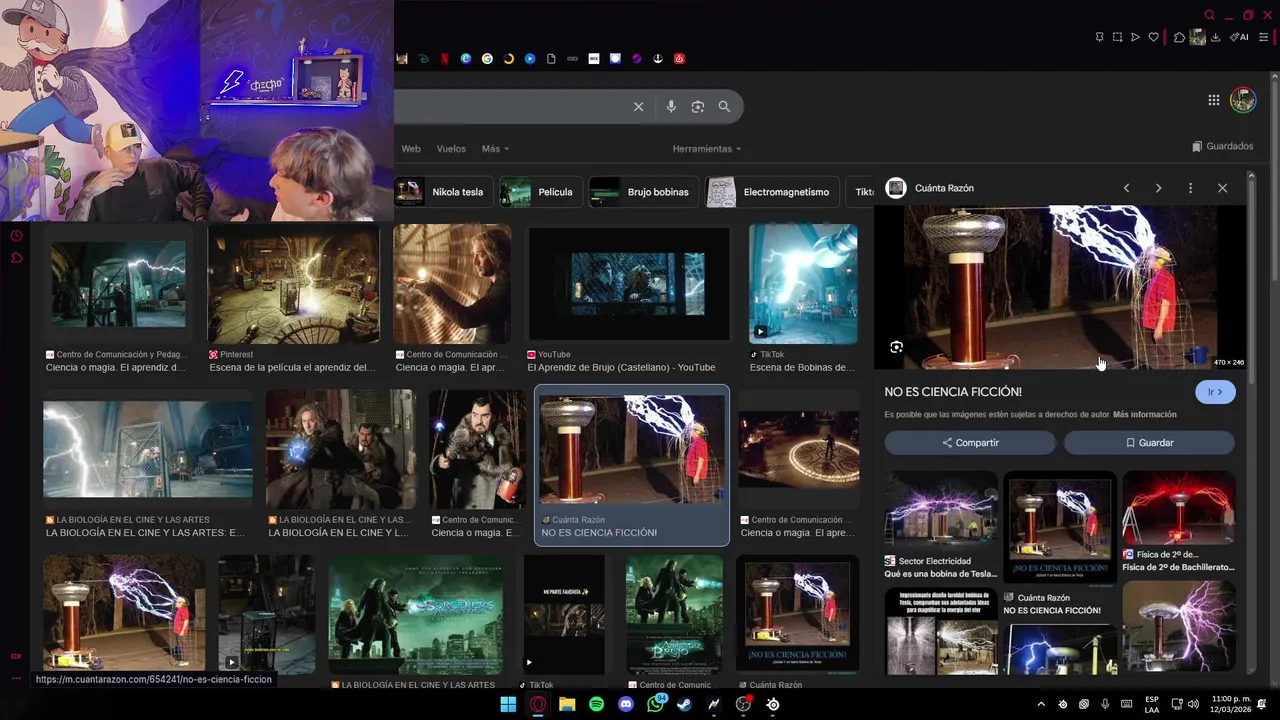Viewport: 1280px width, 720px height.
Task: Click the heart bookmark icon in browser toolbar
Action: 1153,37
